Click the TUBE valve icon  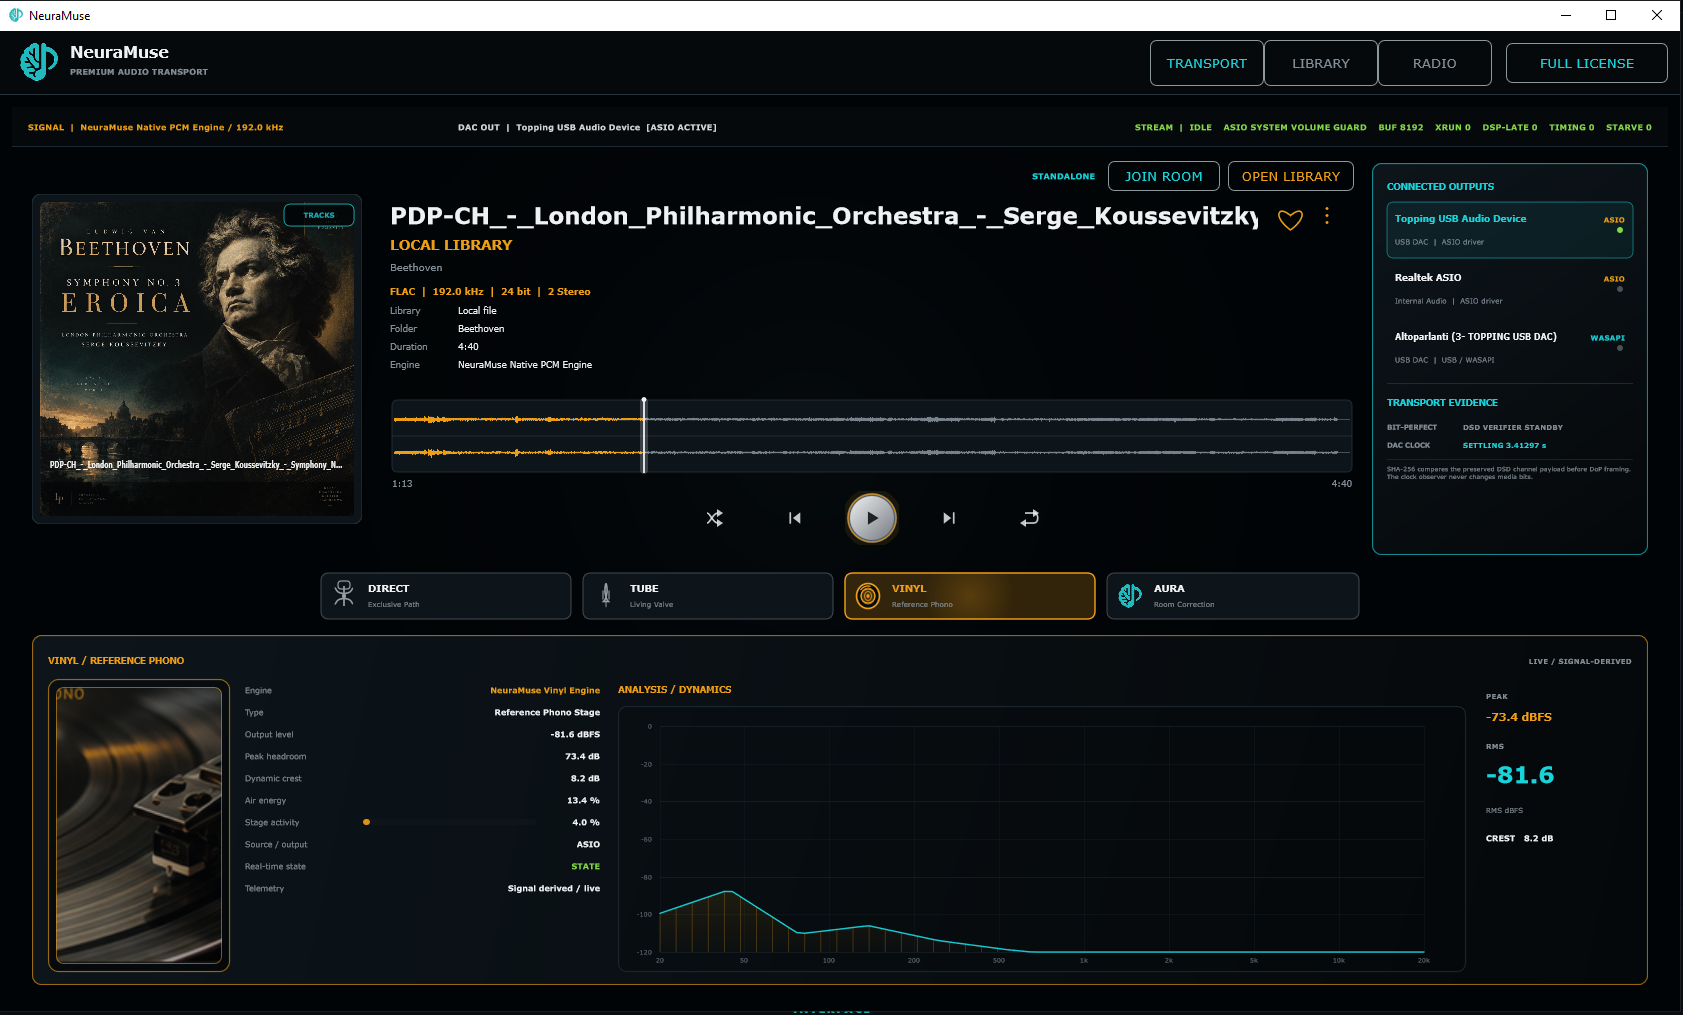coord(606,595)
